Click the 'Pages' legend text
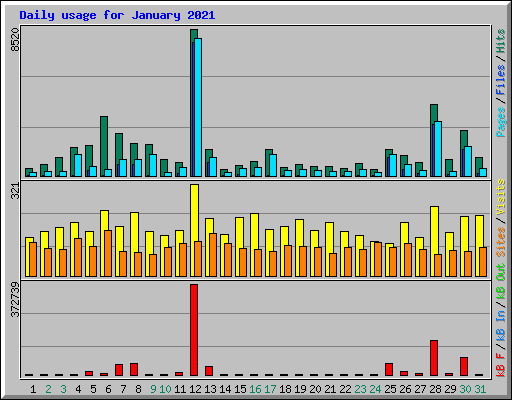Image resolution: width=512 pixels, height=400 pixels. pyautogui.click(x=501, y=122)
